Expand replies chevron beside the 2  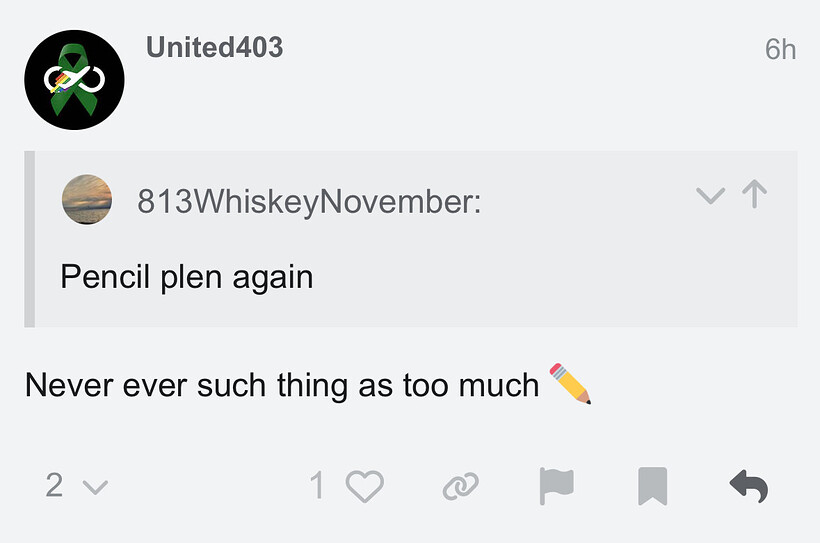(x=95, y=488)
